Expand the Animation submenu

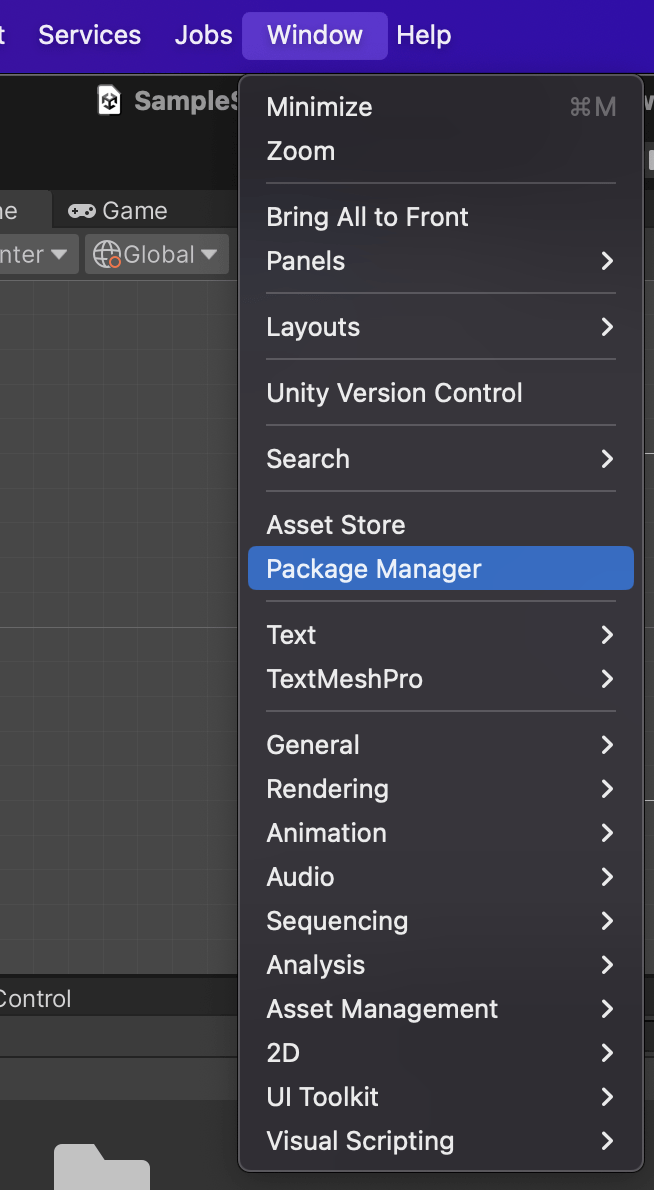point(441,833)
